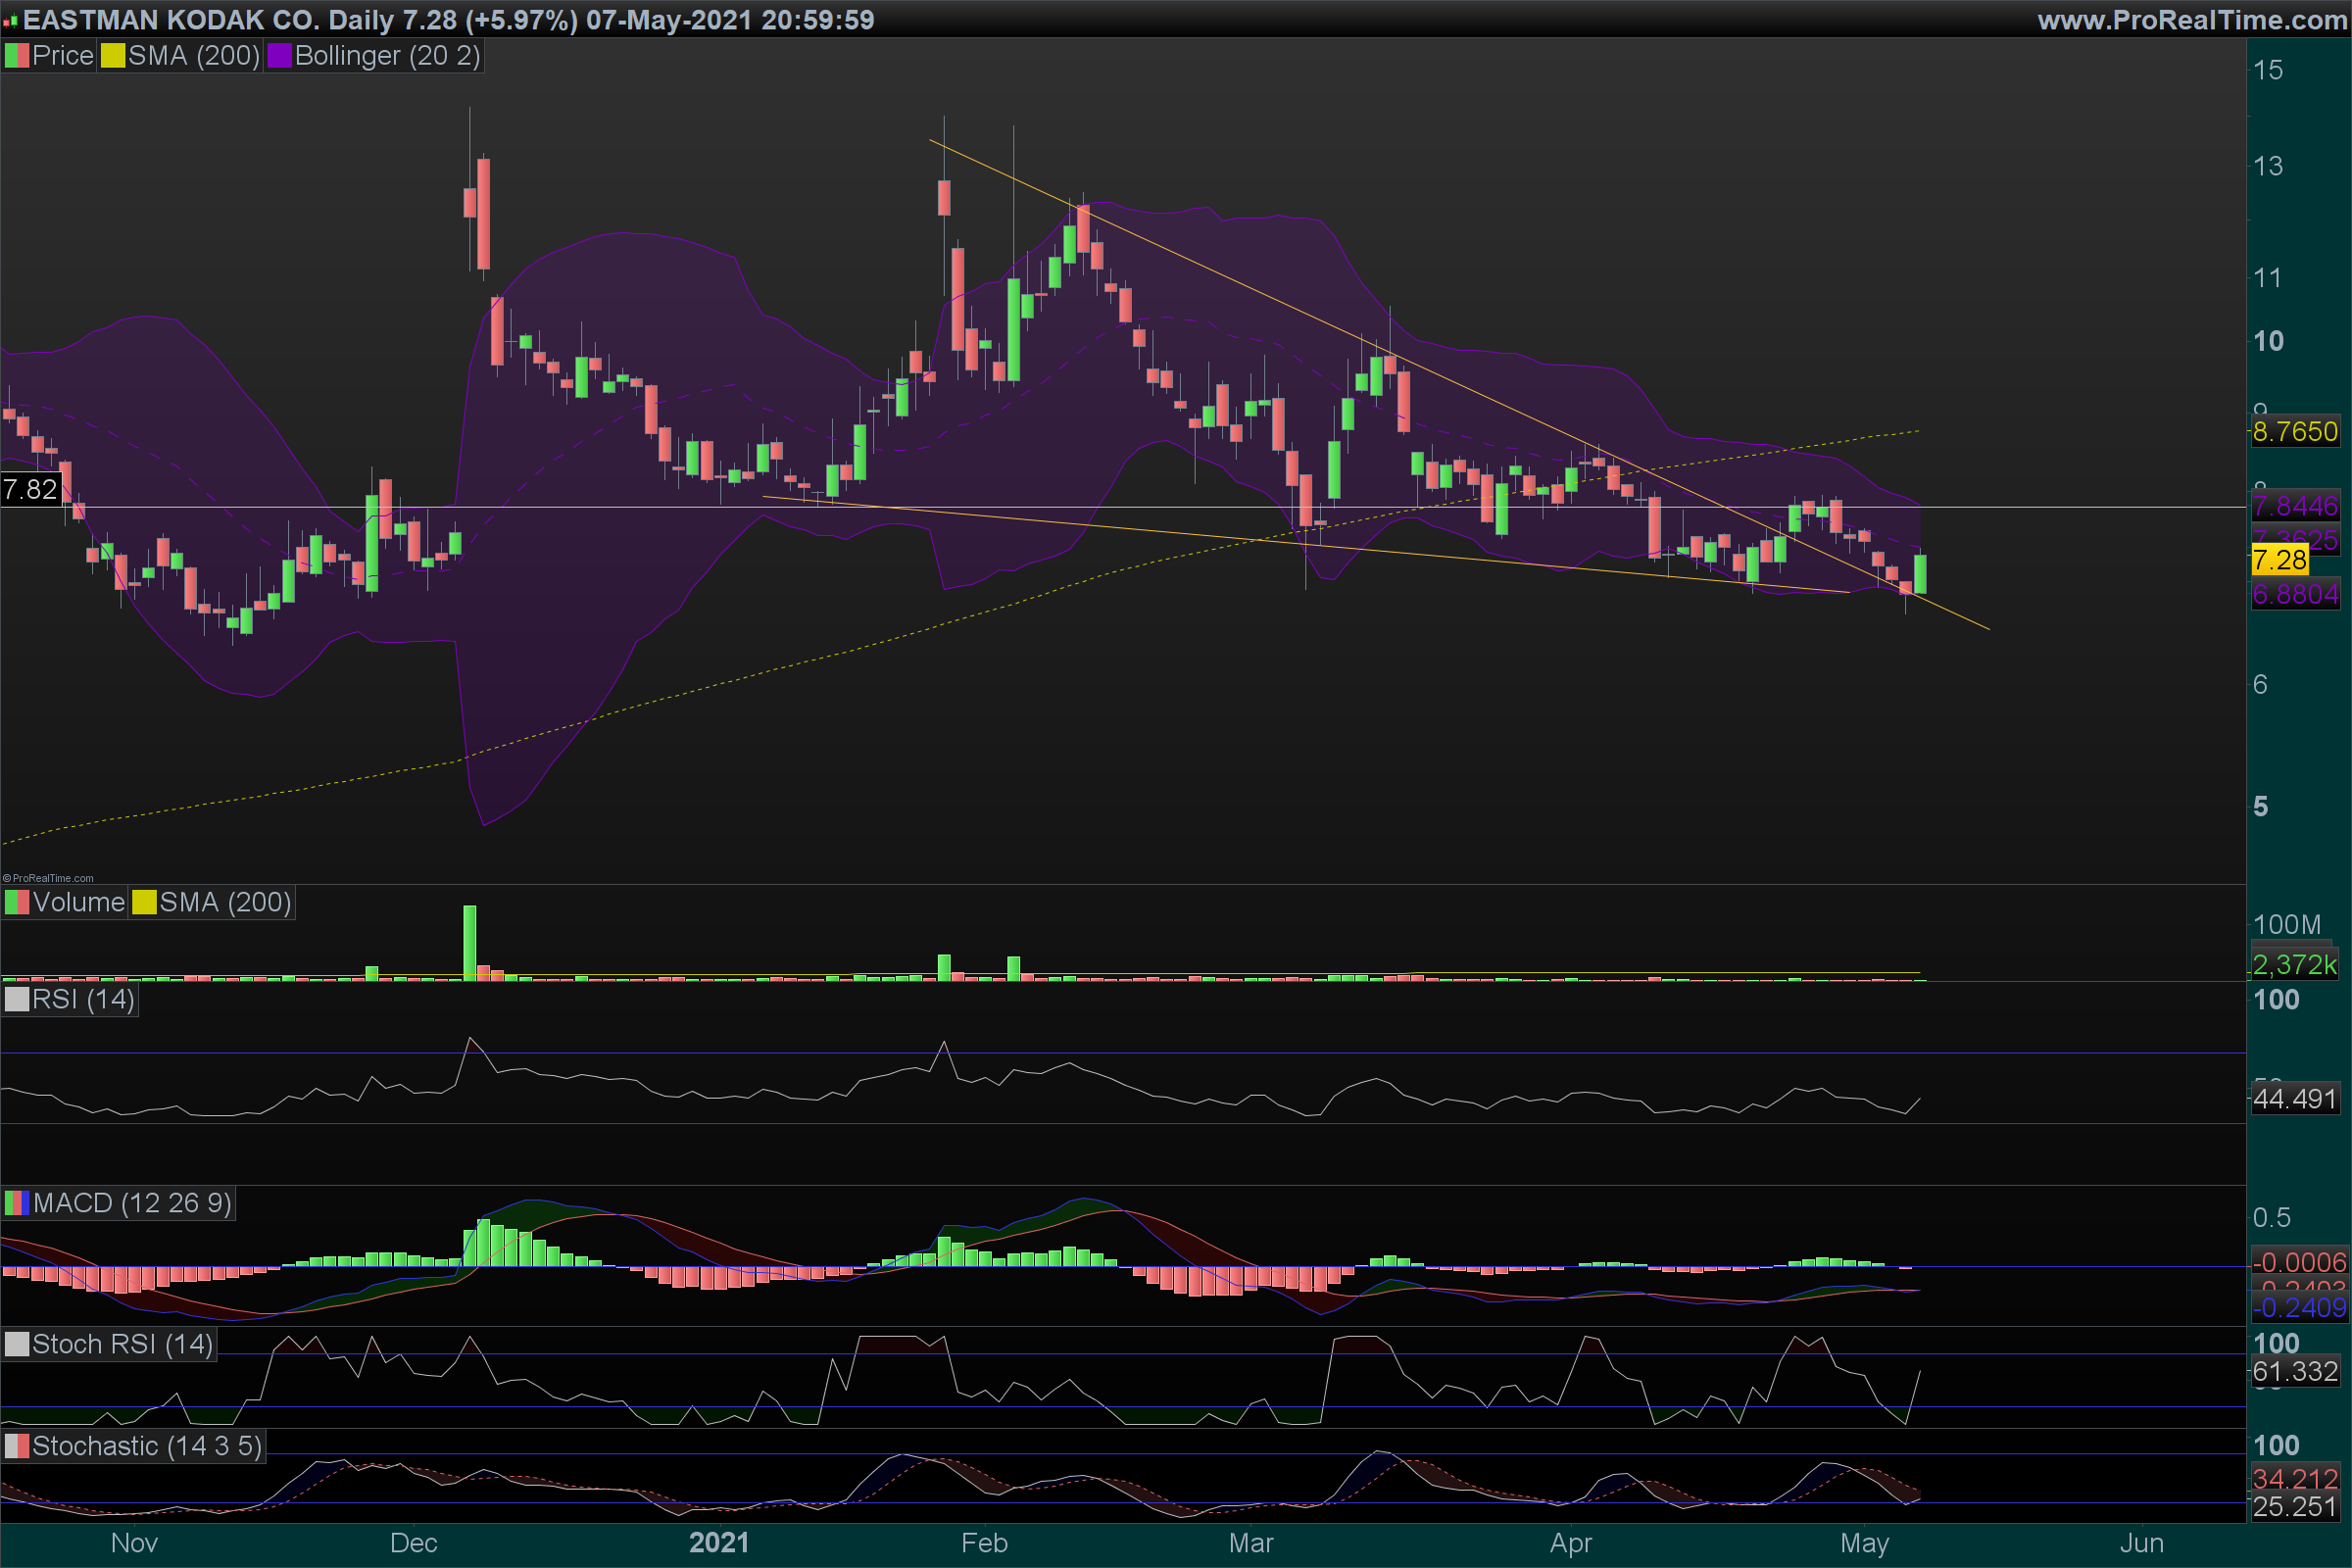Image resolution: width=2352 pixels, height=1568 pixels.
Task: Click the May label on time axis
Action: tap(1864, 1543)
